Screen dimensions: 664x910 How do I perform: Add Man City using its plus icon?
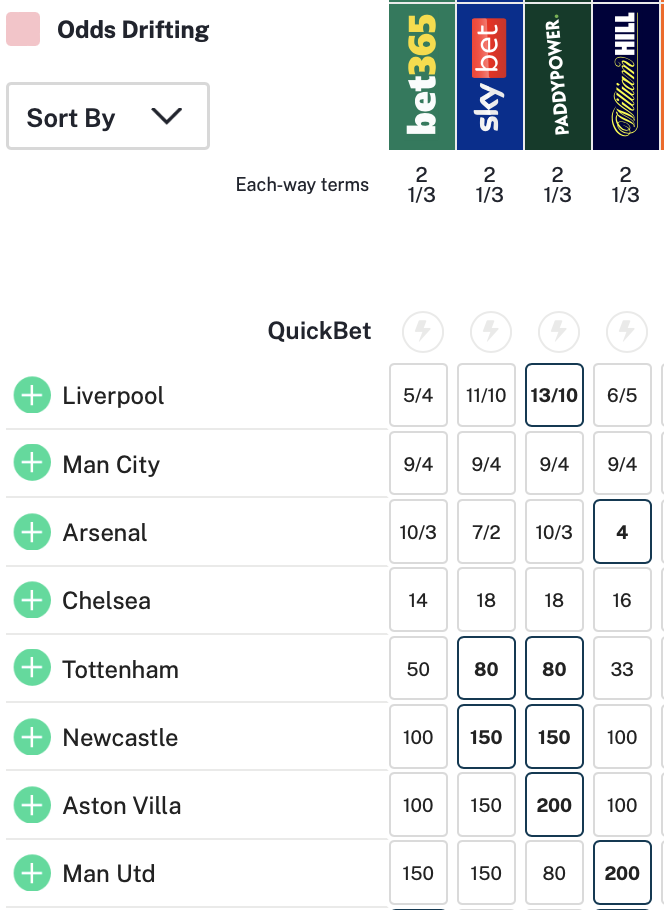point(32,464)
